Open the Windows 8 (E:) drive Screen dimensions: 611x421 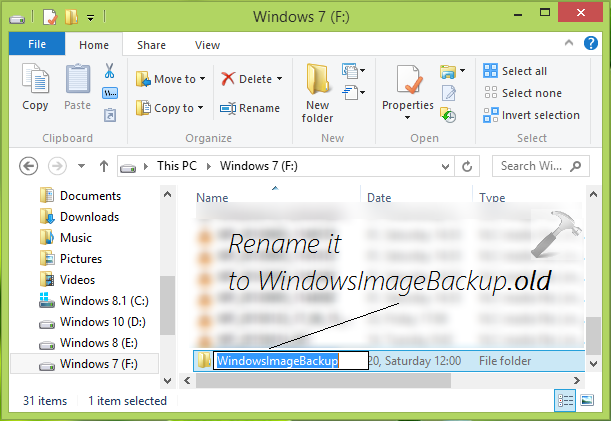click(x=88, y=343)
